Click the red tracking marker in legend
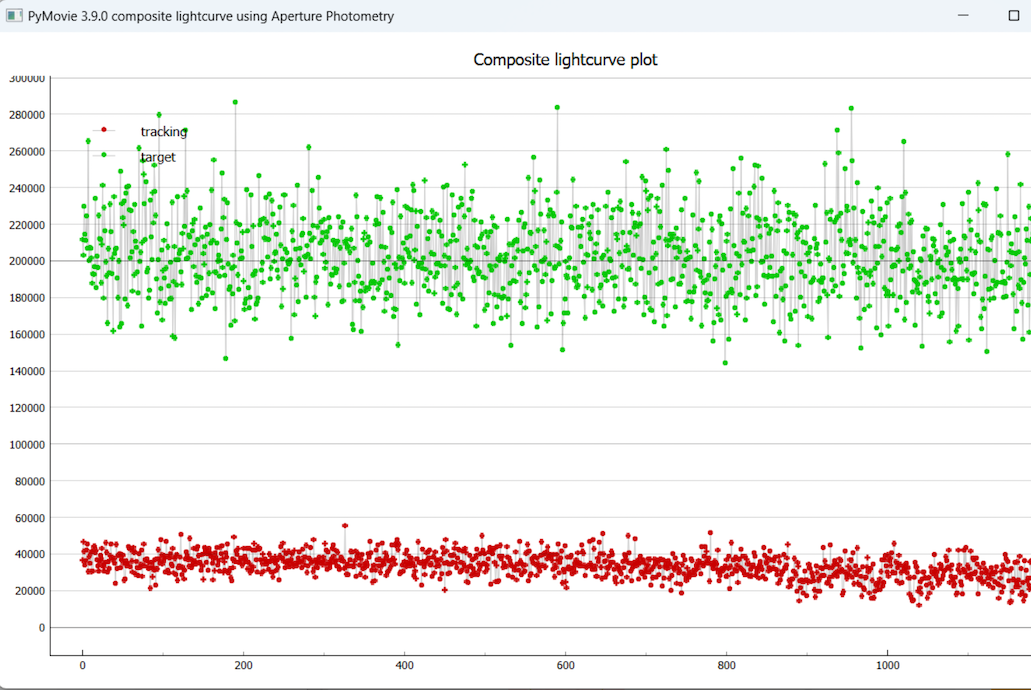1031x690 pixels. pyautogui.click(x=103, y=130)
